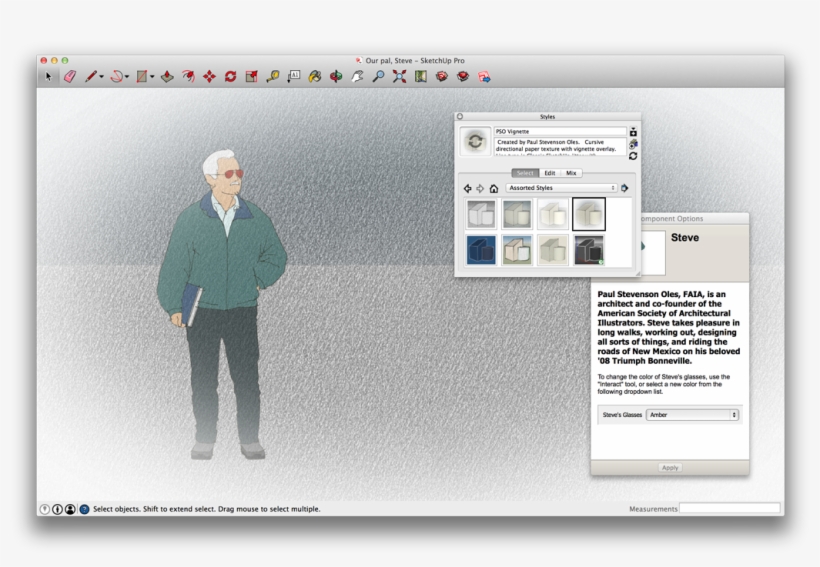
Task: Select the arrow Select tool
Action: tap(49, 77)
